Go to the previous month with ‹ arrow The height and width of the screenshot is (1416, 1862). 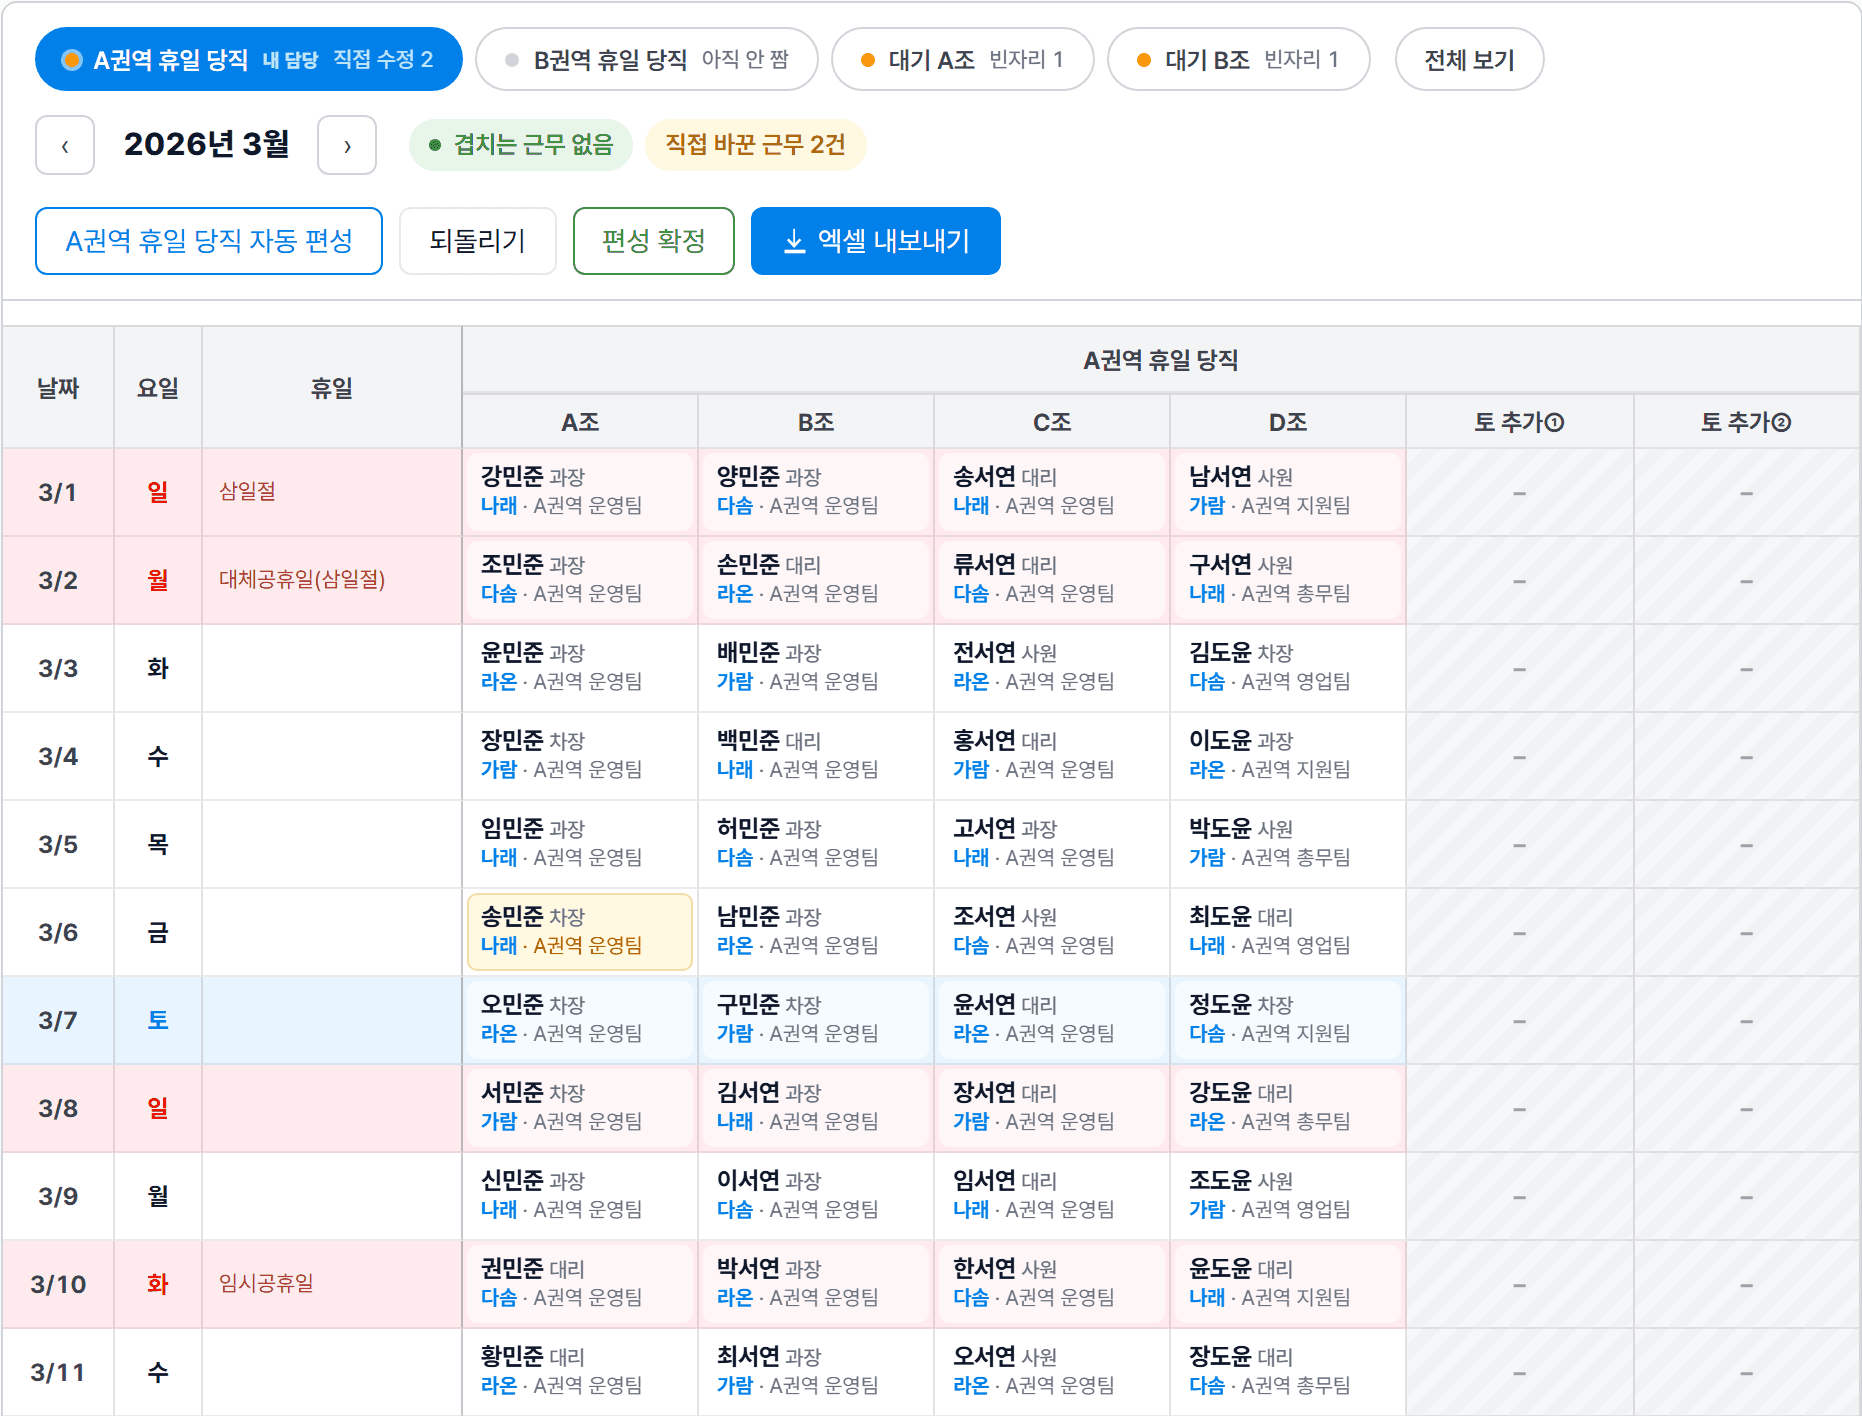pos(65,145)
